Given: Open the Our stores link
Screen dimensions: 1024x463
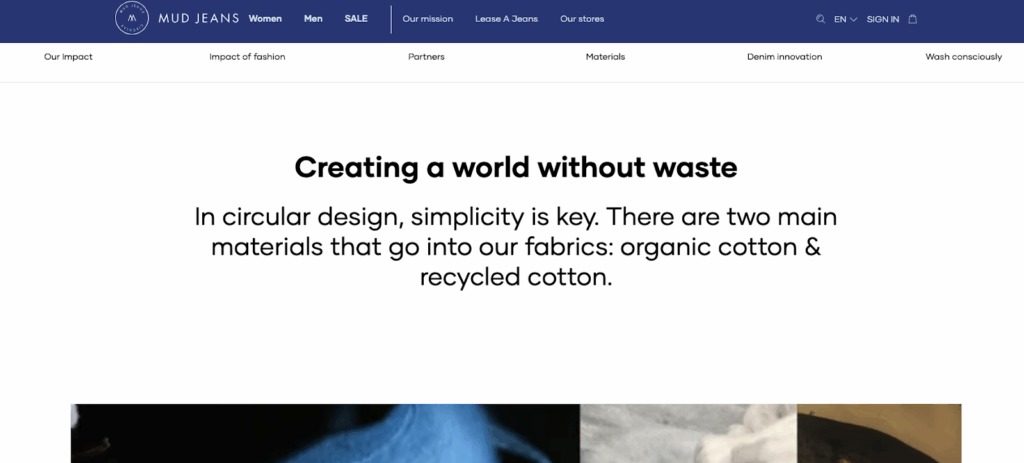Looking at the screenshot, I should (582, 19).
